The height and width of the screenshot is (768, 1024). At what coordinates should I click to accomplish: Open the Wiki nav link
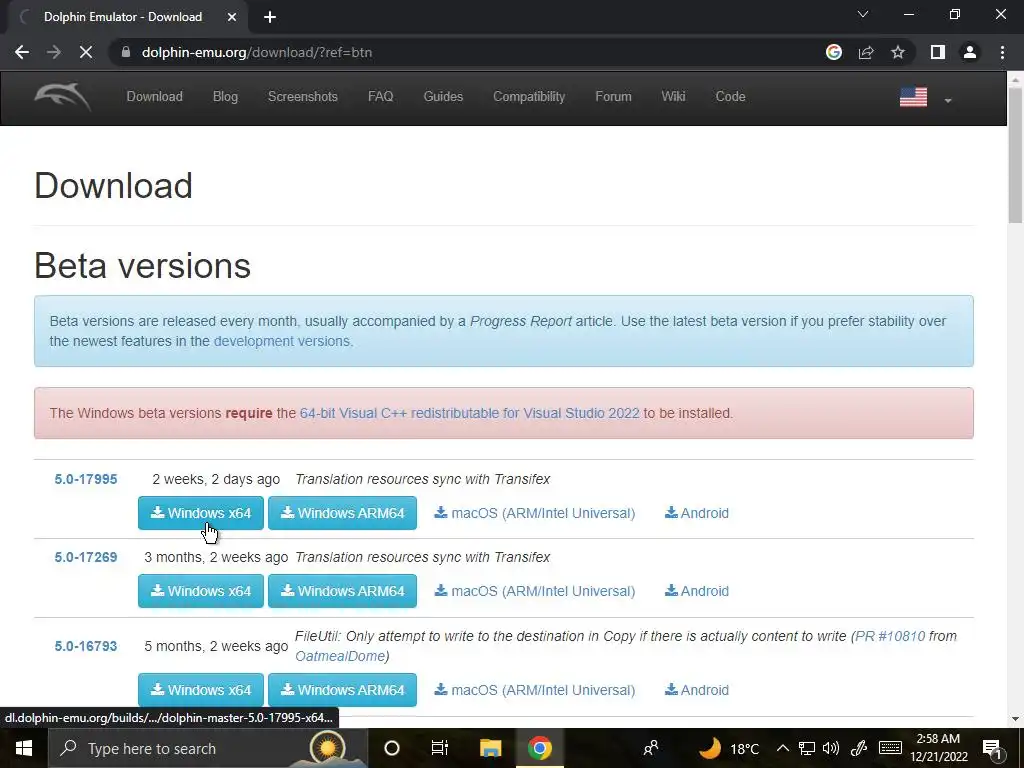pos(673,97)
